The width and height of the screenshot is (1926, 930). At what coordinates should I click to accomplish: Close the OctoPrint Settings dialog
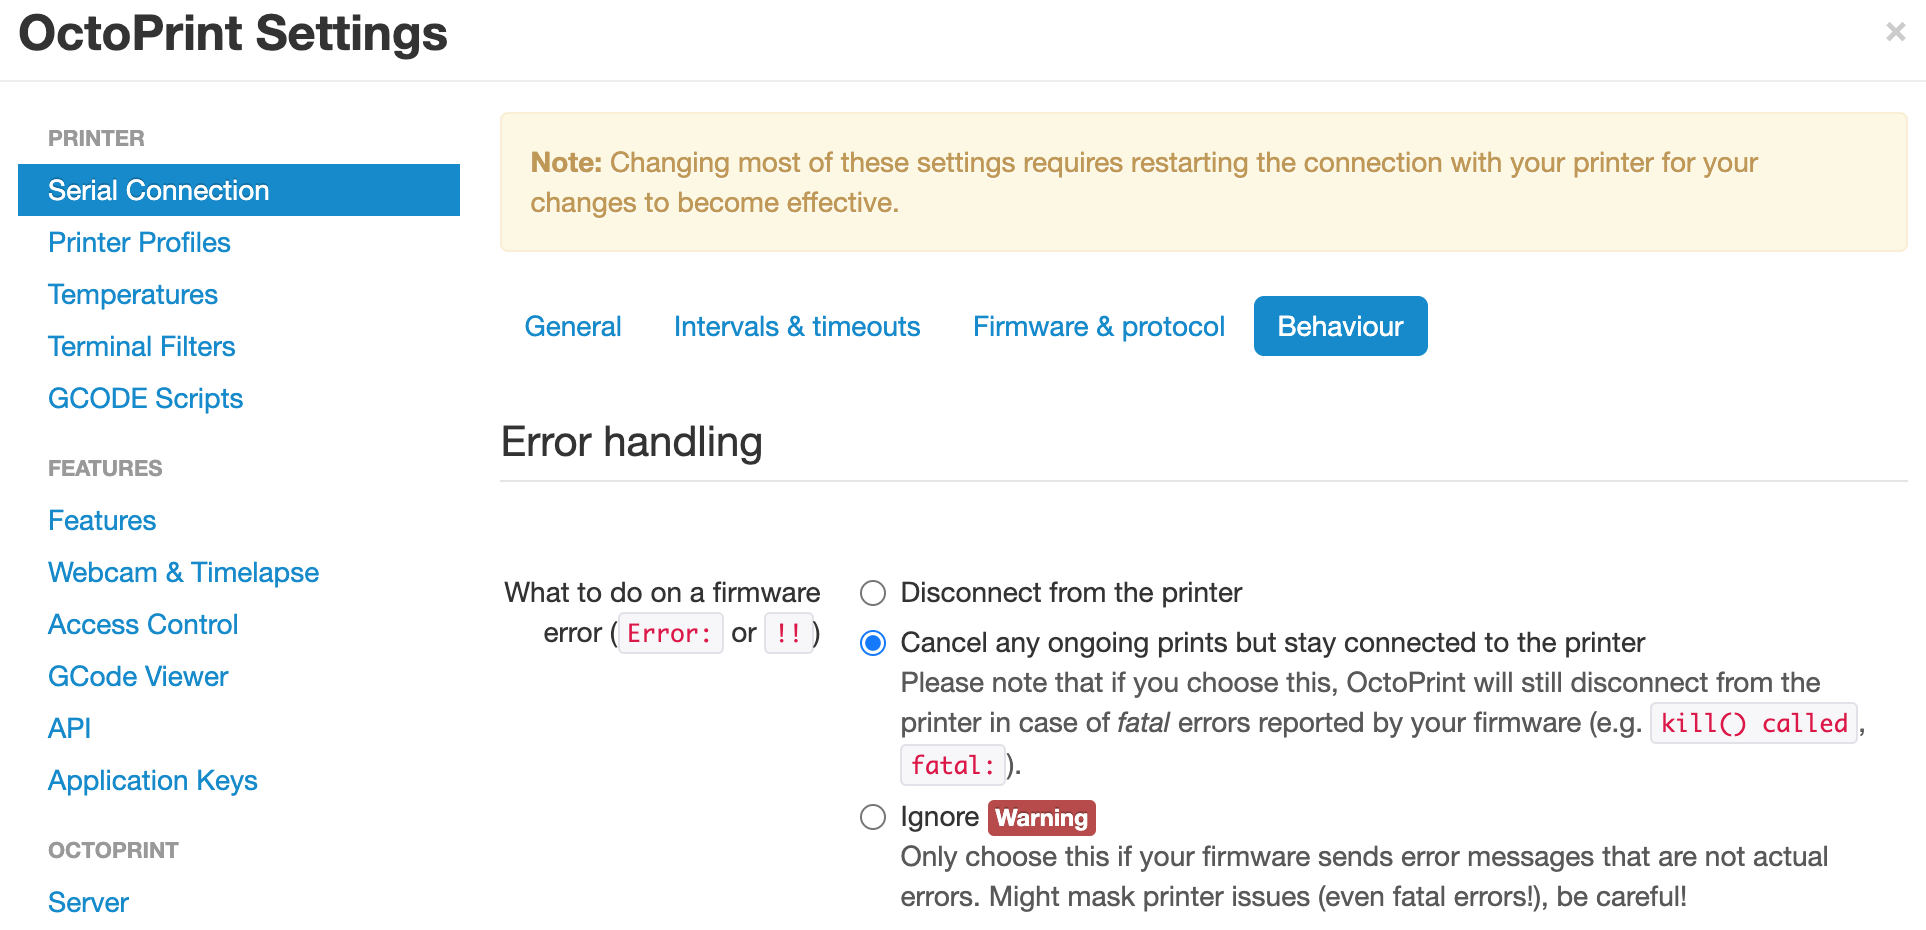[1895, 32]
